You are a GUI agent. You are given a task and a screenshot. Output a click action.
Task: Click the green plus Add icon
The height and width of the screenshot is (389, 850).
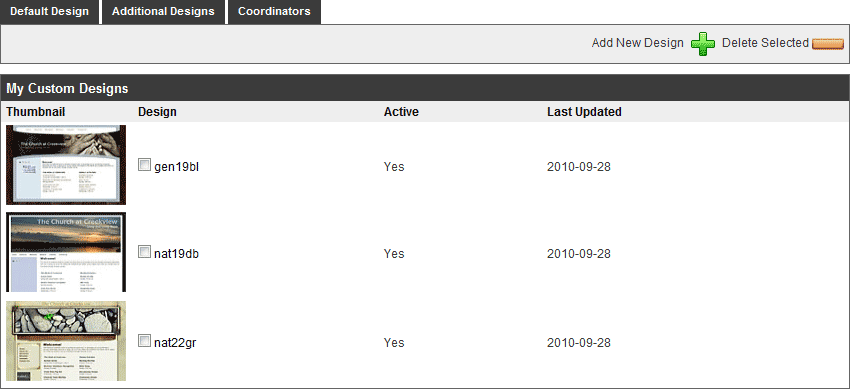(703, 43)
